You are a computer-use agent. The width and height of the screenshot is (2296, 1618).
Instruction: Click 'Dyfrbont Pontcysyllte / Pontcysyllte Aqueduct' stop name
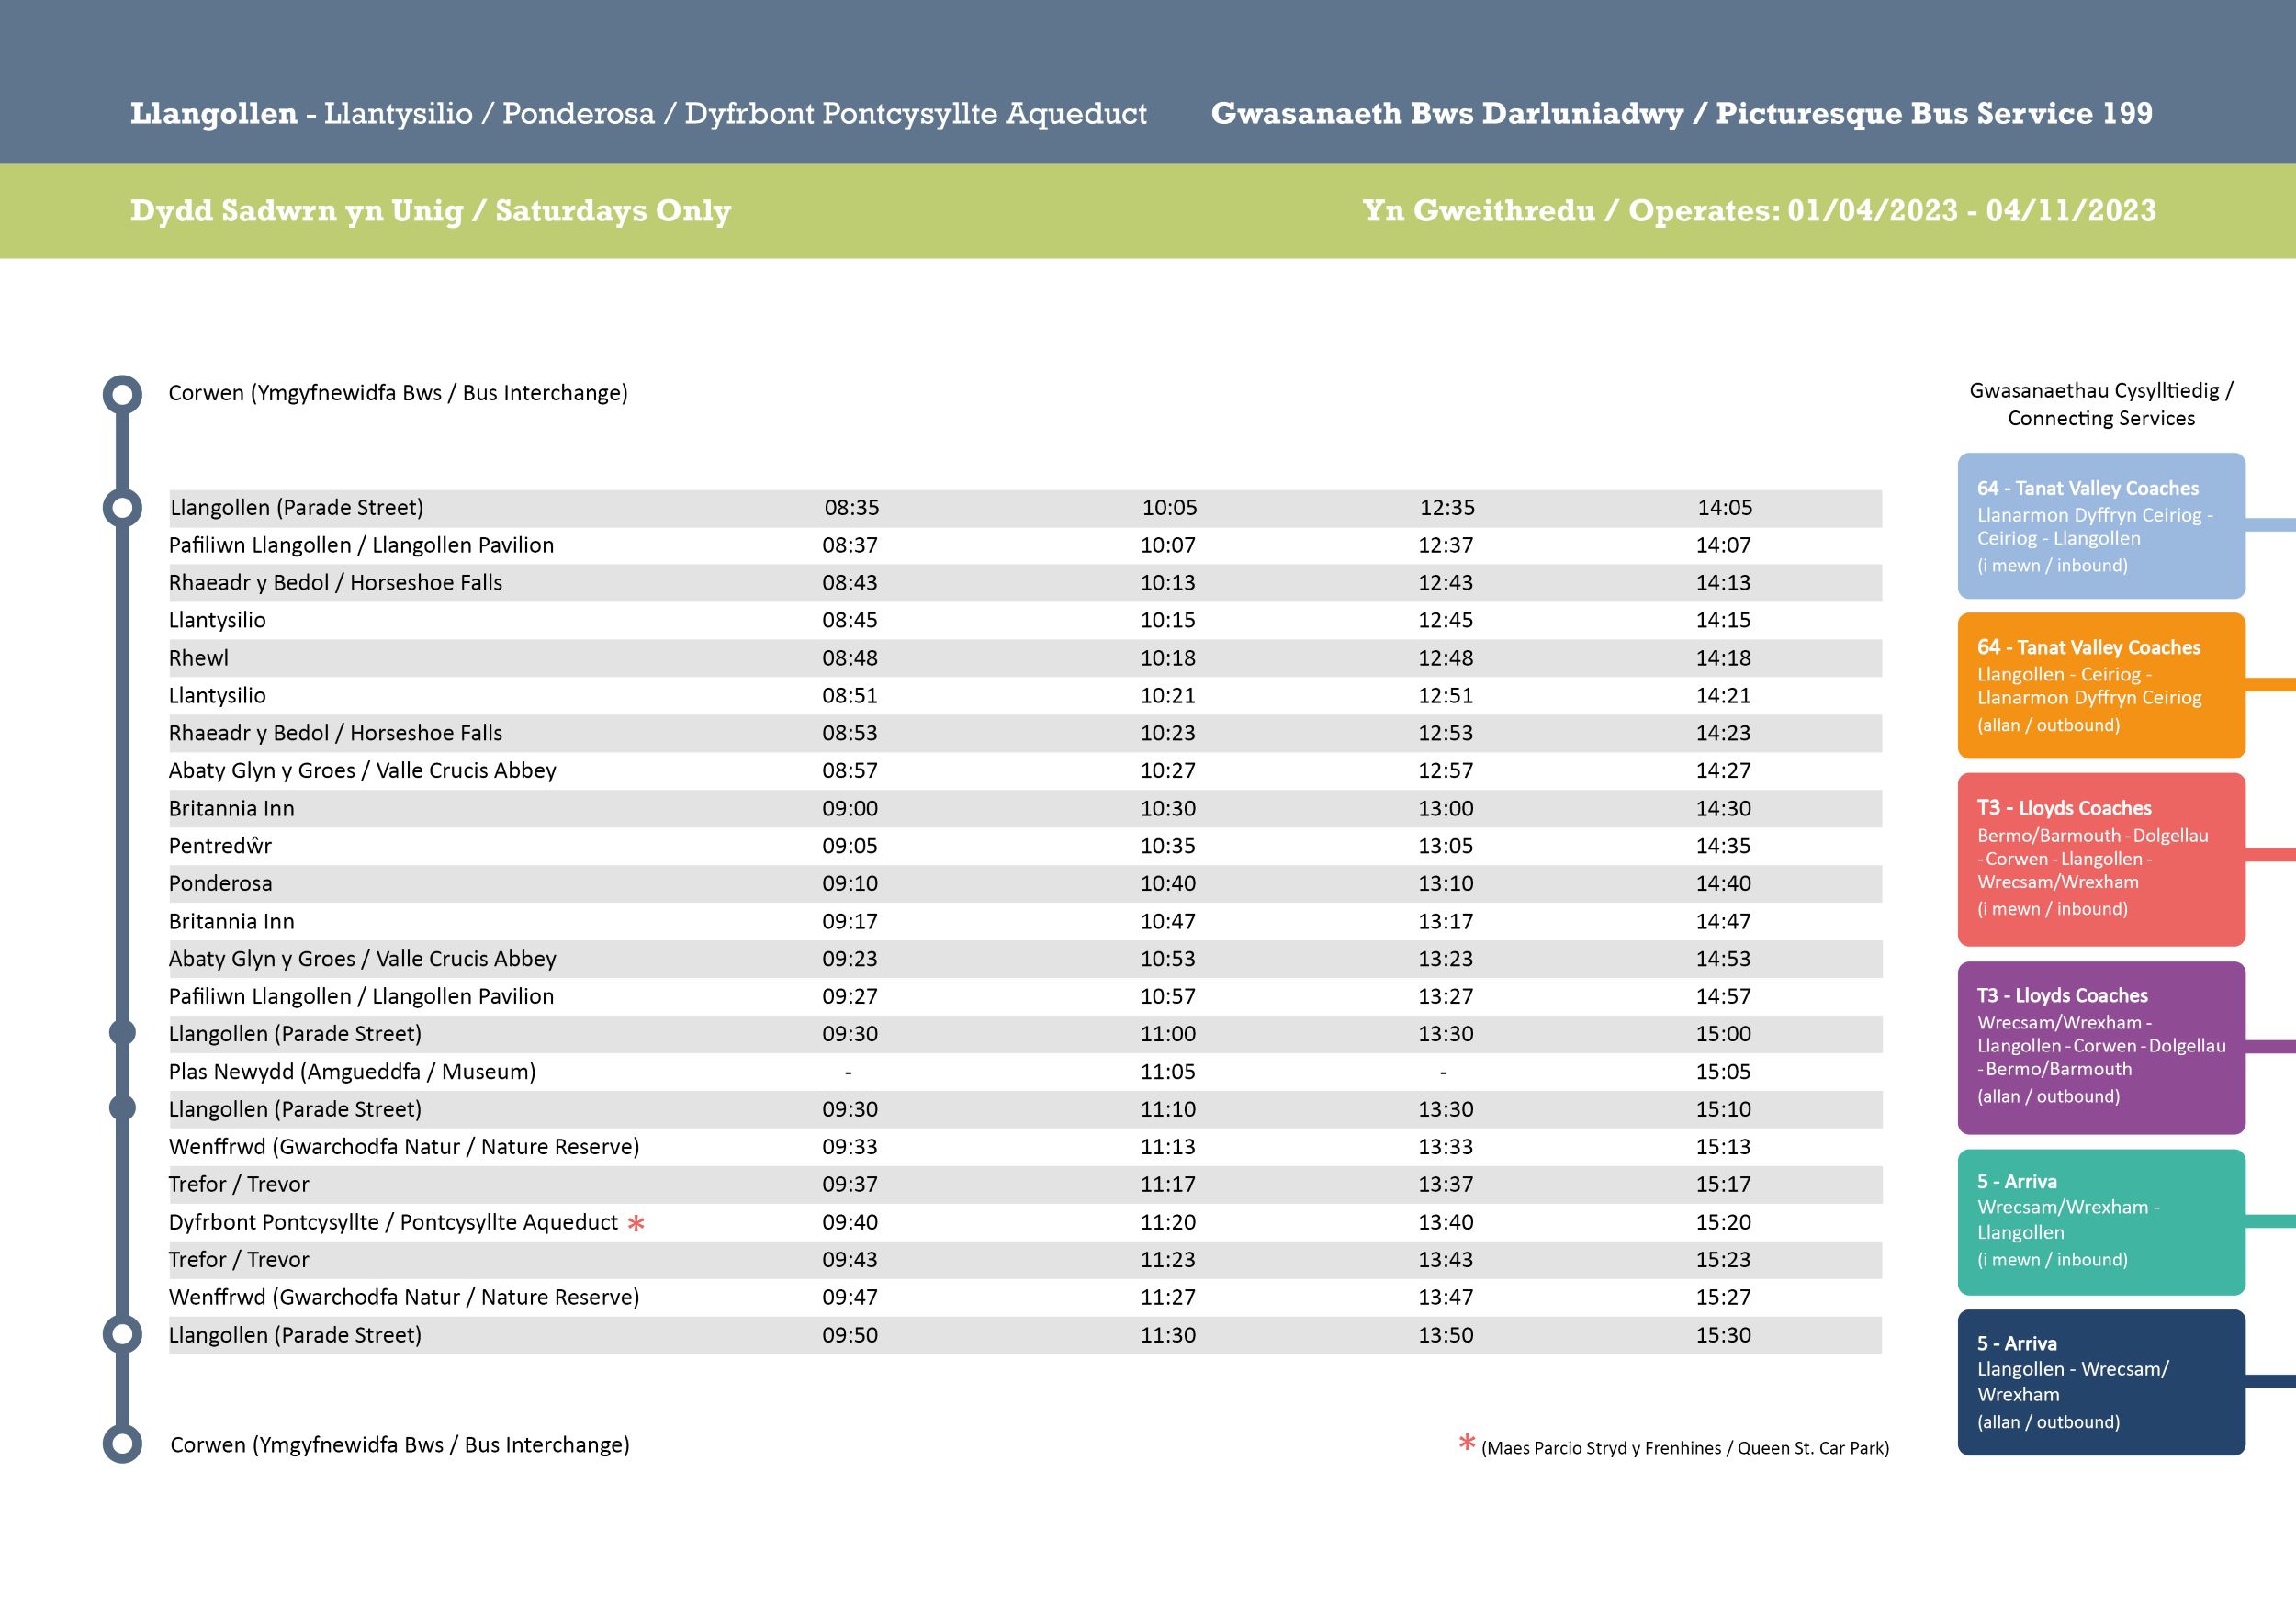coord(393,1222)
